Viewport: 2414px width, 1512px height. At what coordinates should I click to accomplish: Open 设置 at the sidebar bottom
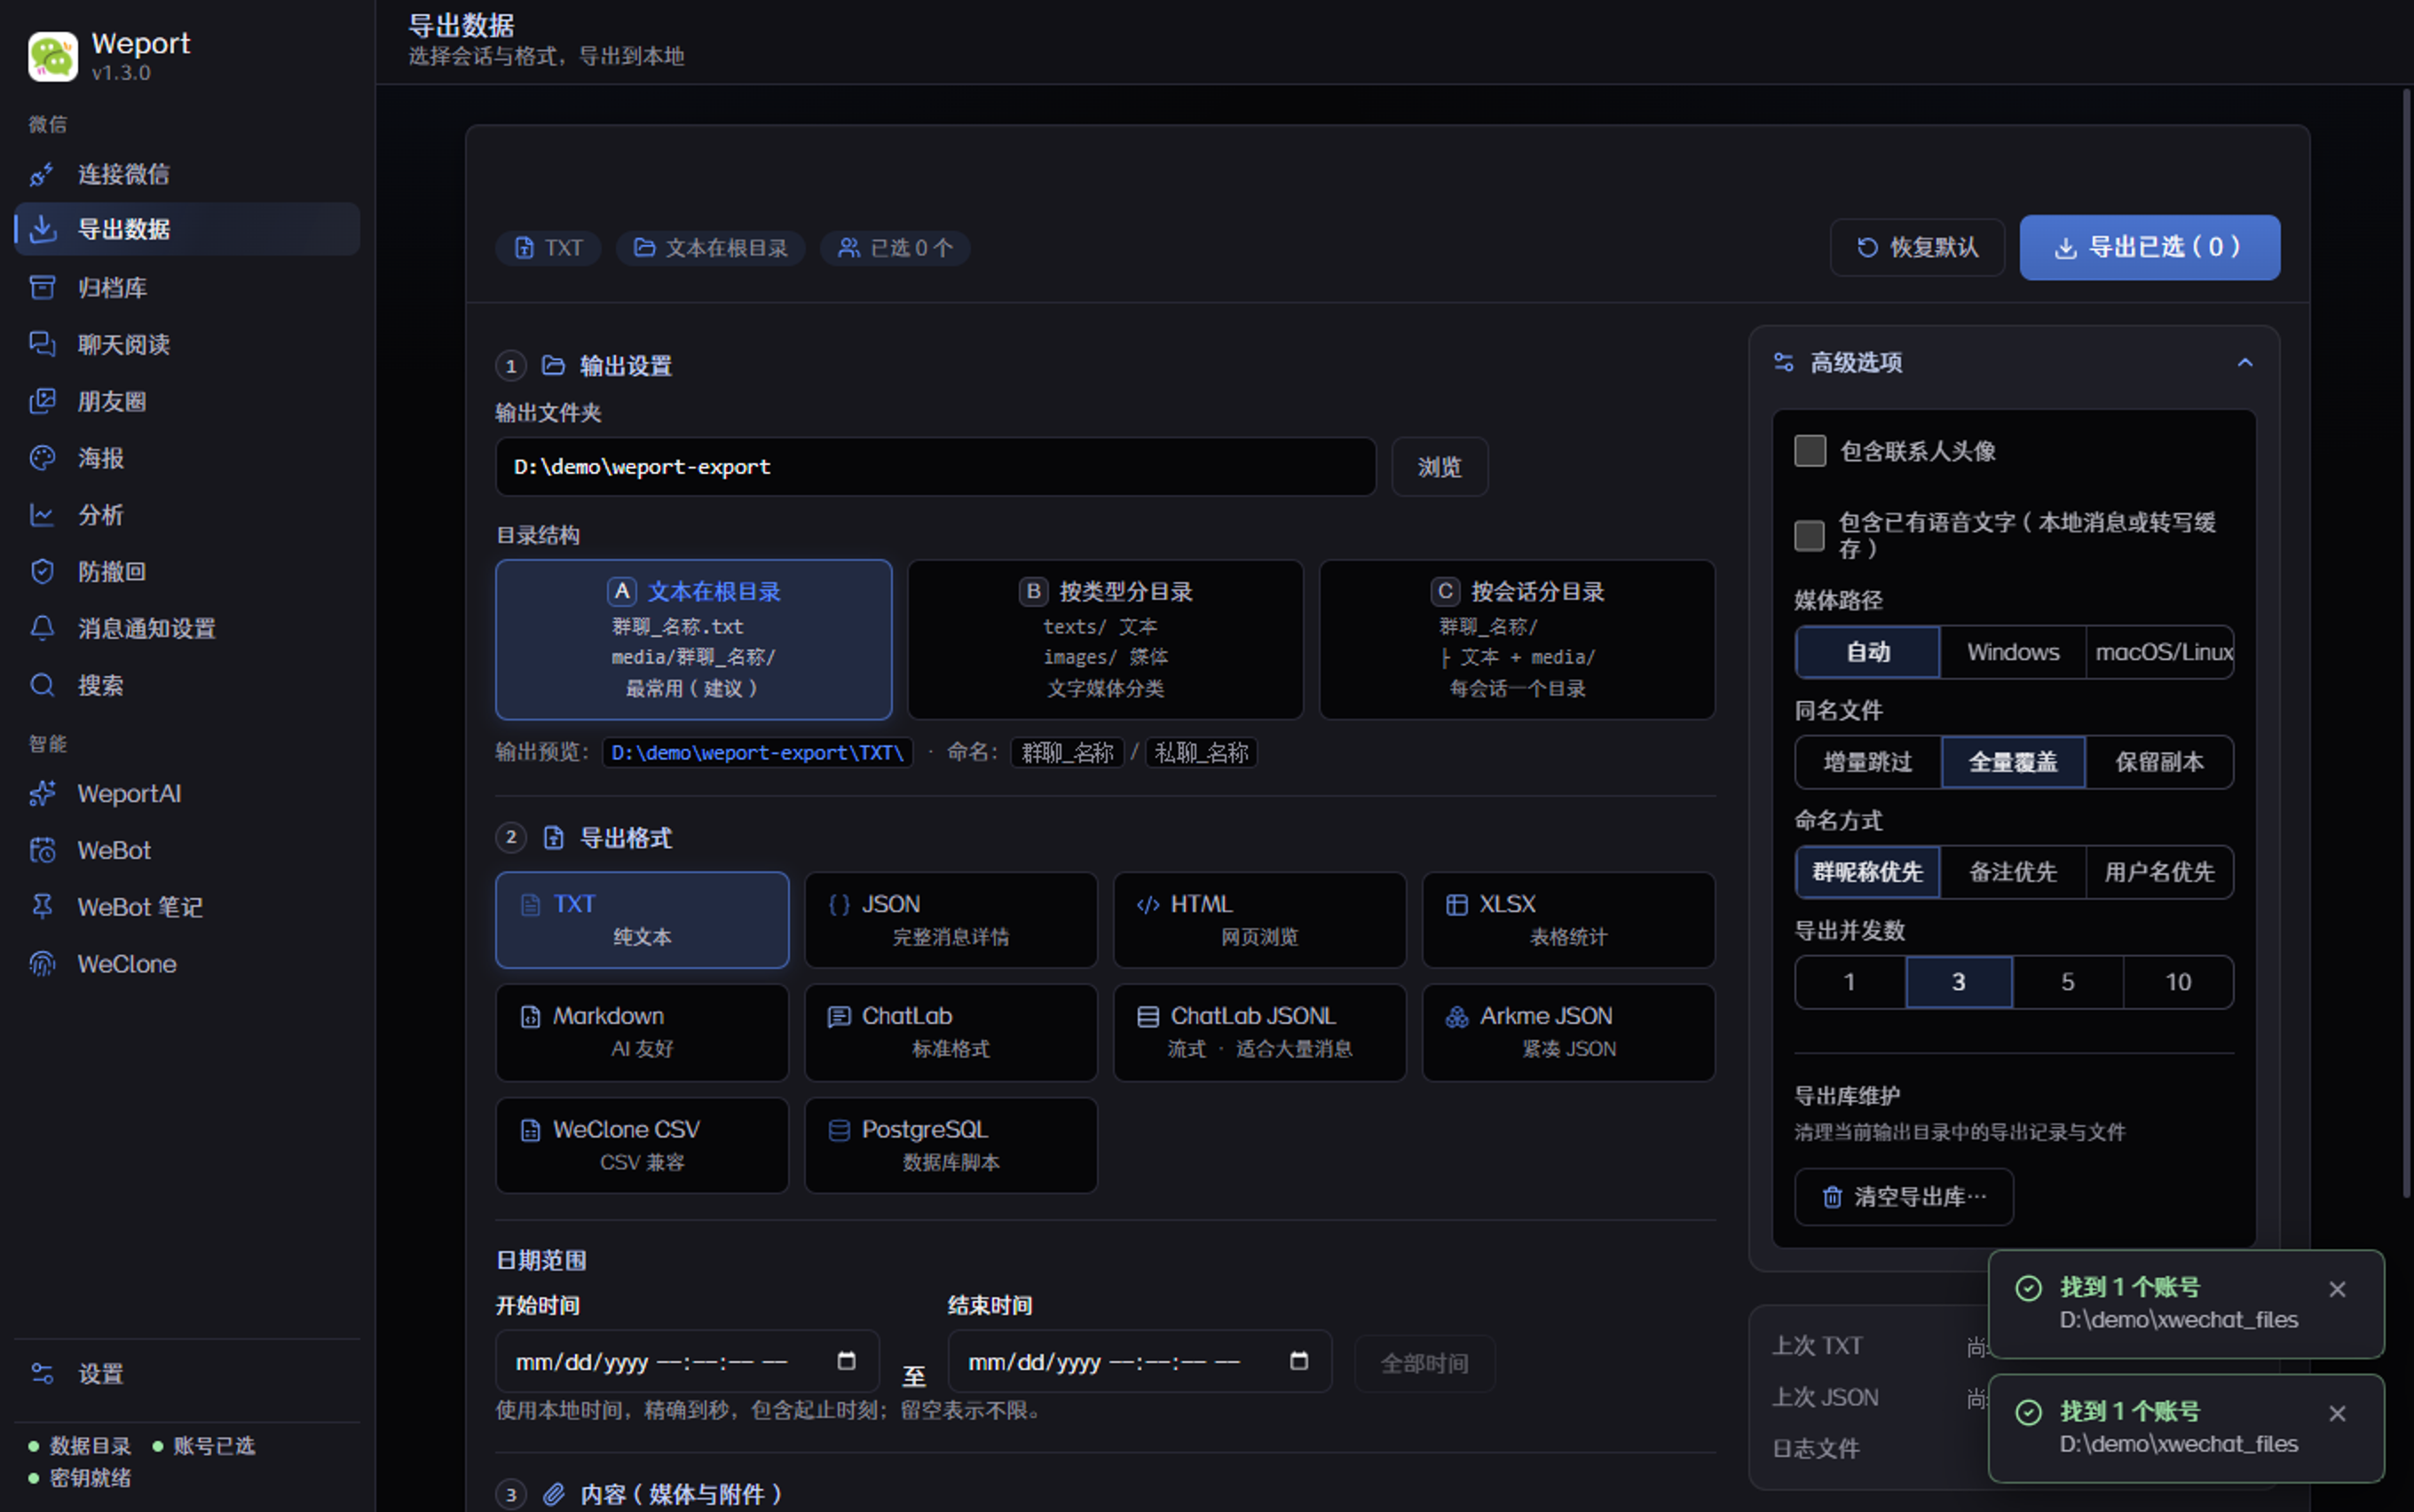(x=187, y=1374)
